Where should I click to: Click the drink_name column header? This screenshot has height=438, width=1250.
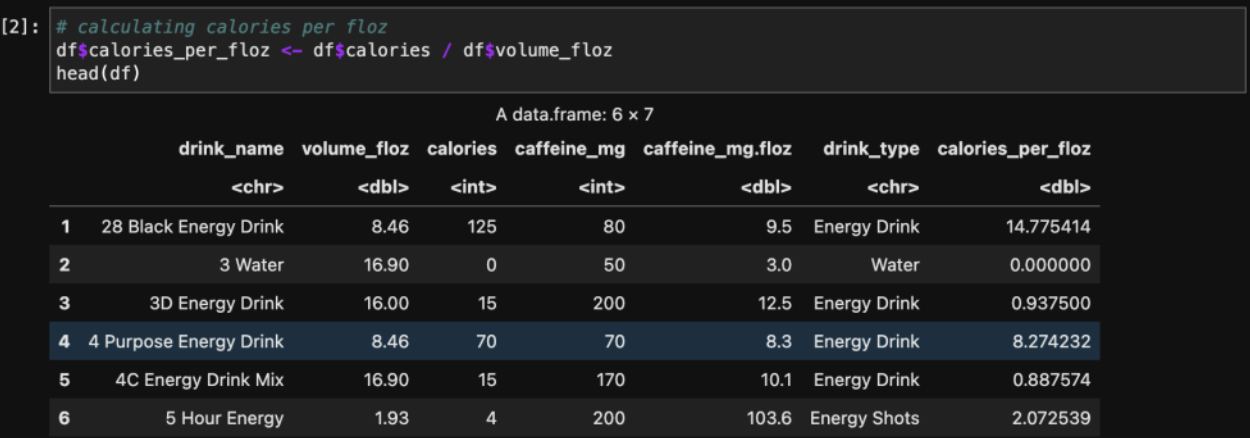[231, 150]
